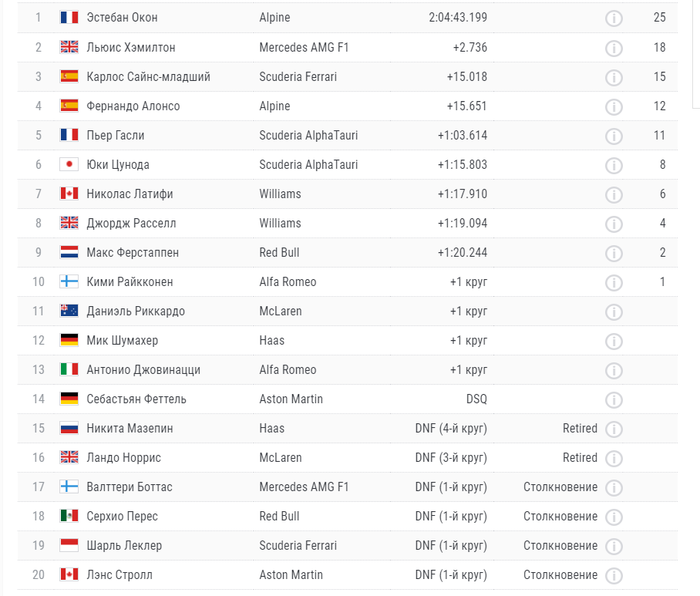Click the info icon in Esteban Ocon's row

[x=614, y=18]
